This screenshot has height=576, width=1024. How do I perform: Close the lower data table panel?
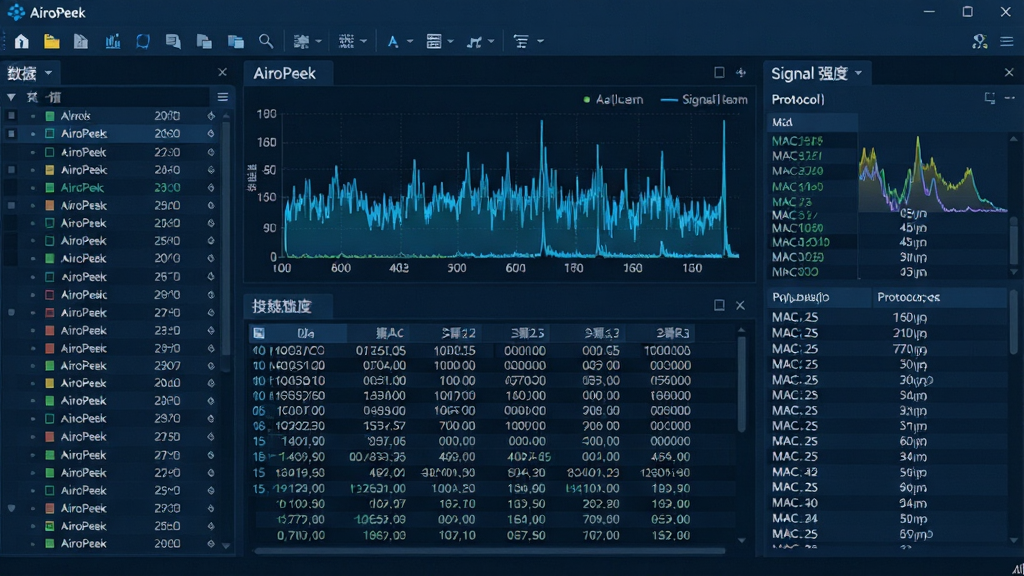point(740,305)
